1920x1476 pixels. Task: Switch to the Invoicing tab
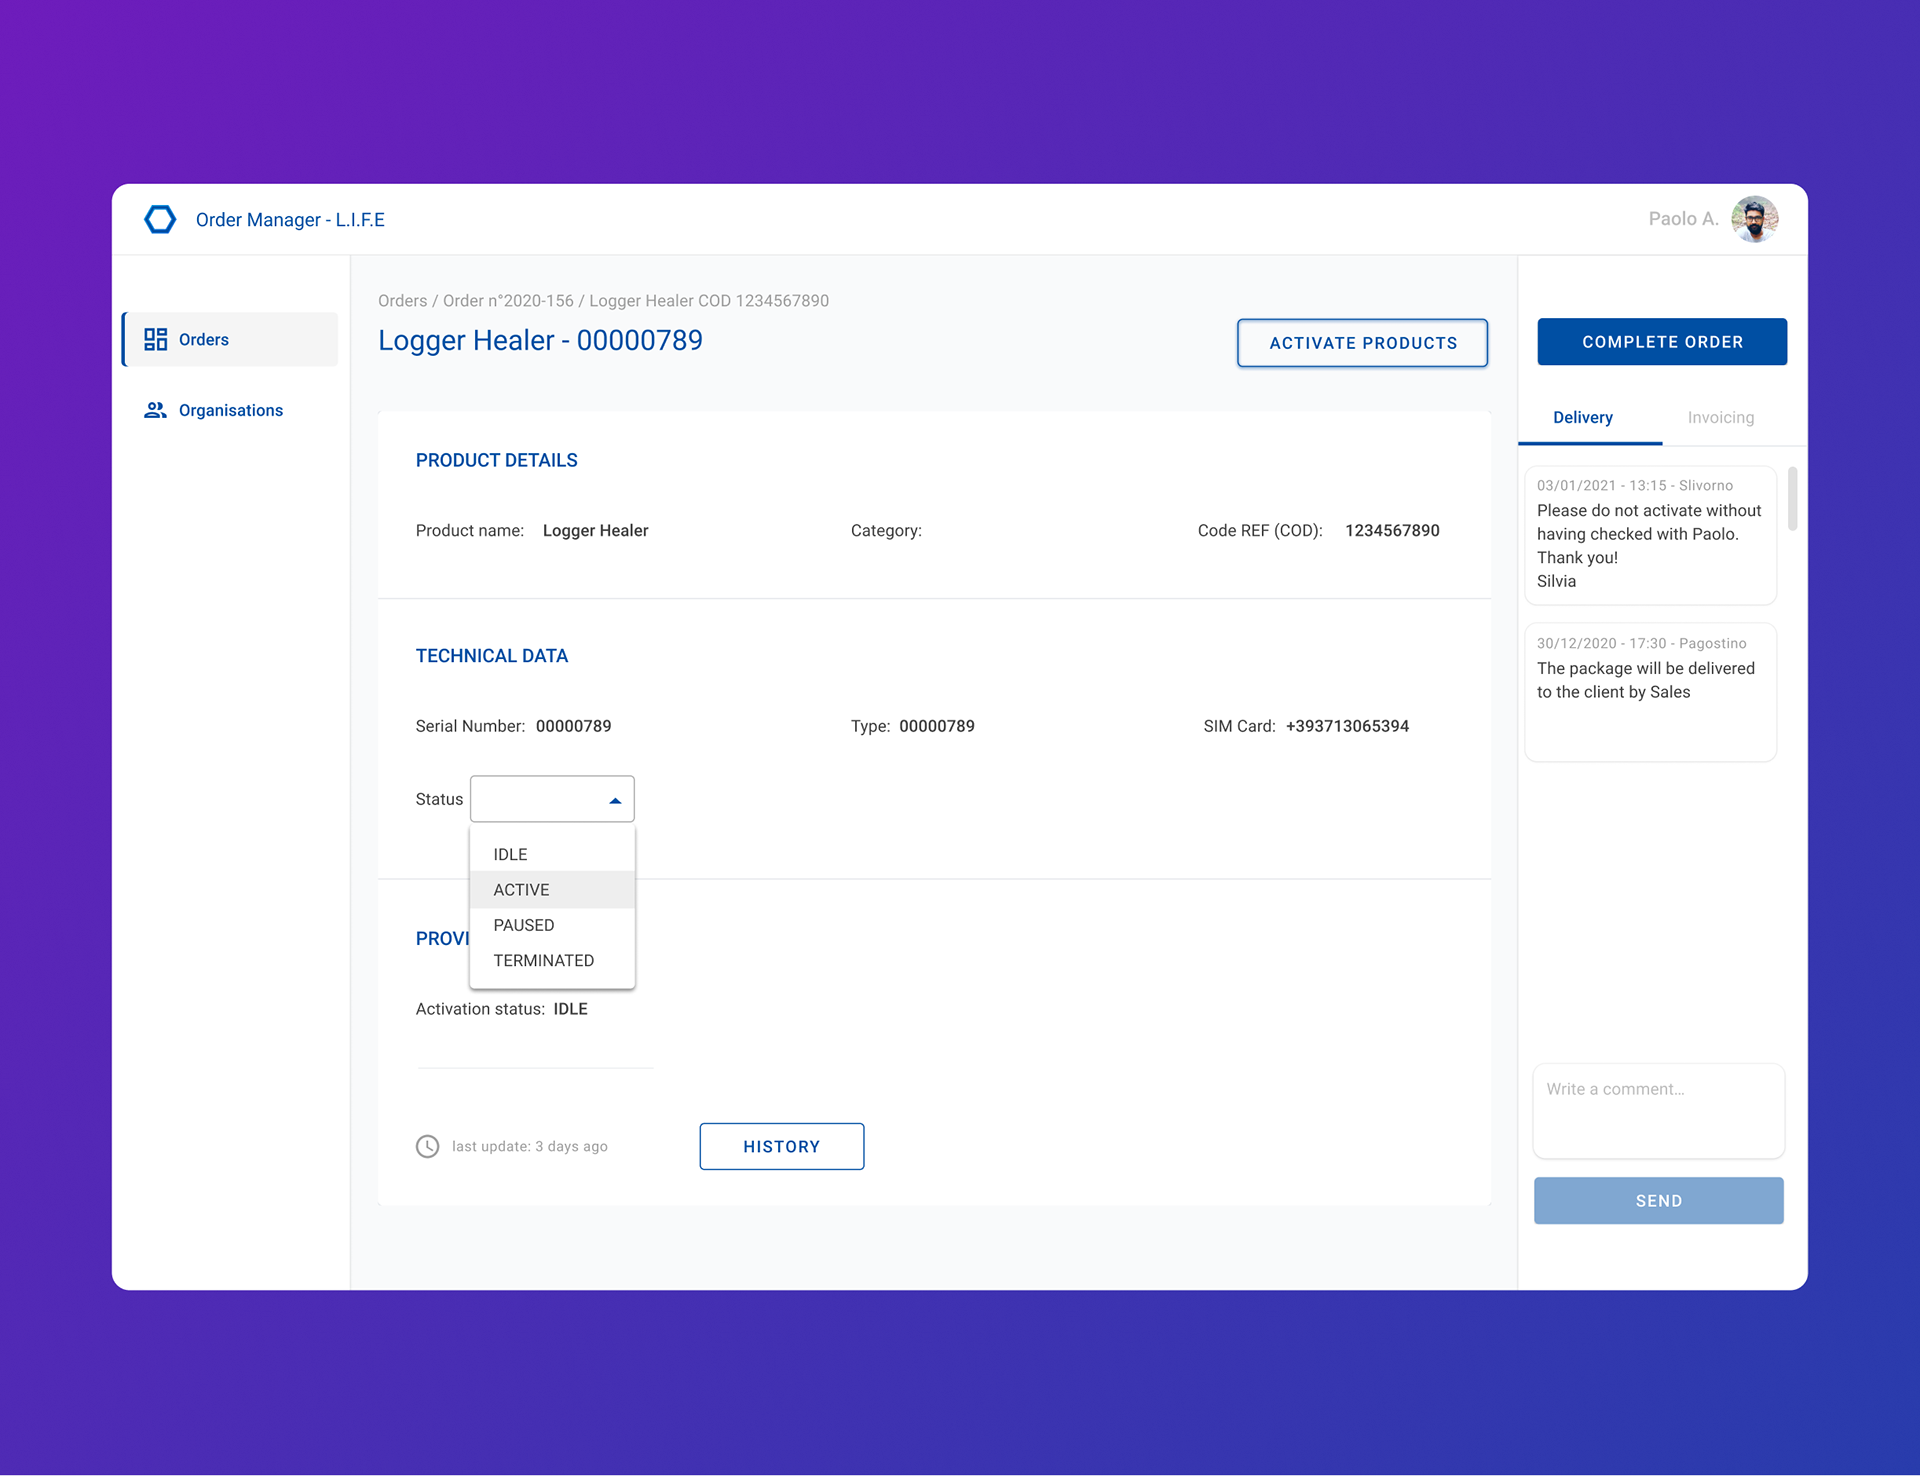click(x=1720, y=417)
